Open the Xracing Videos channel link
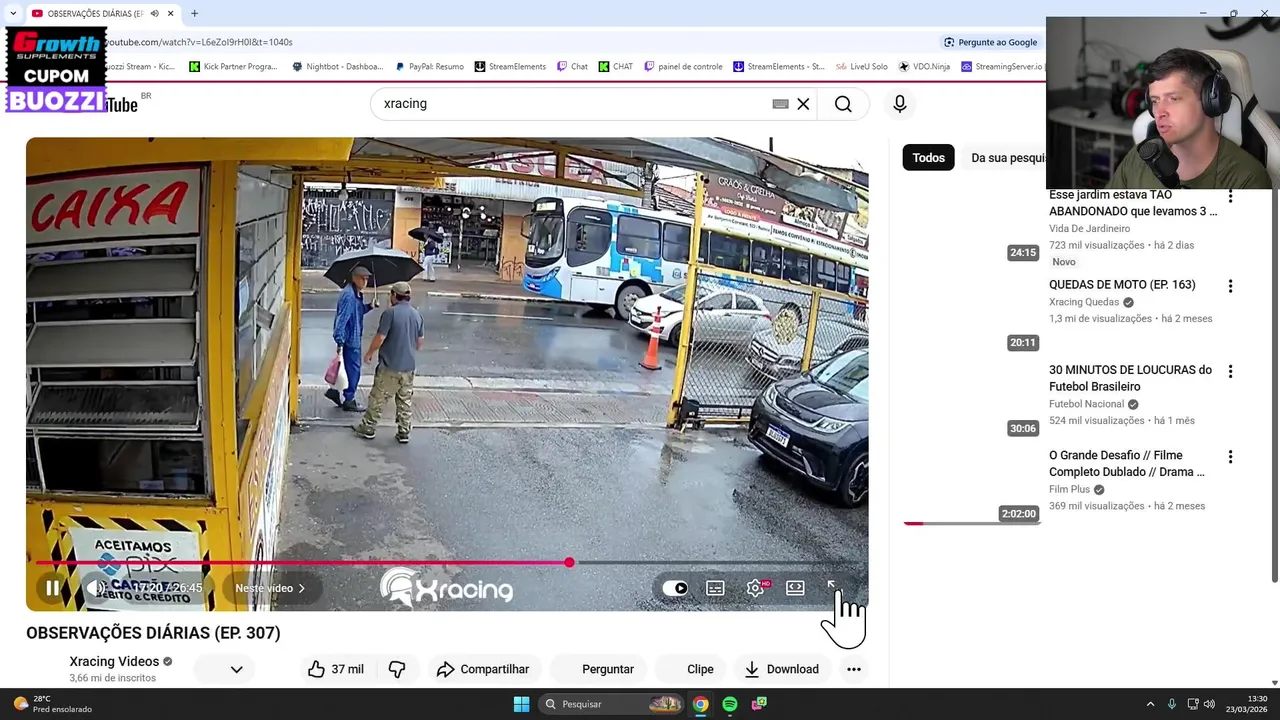1280x720 pixels. (114, 661)
